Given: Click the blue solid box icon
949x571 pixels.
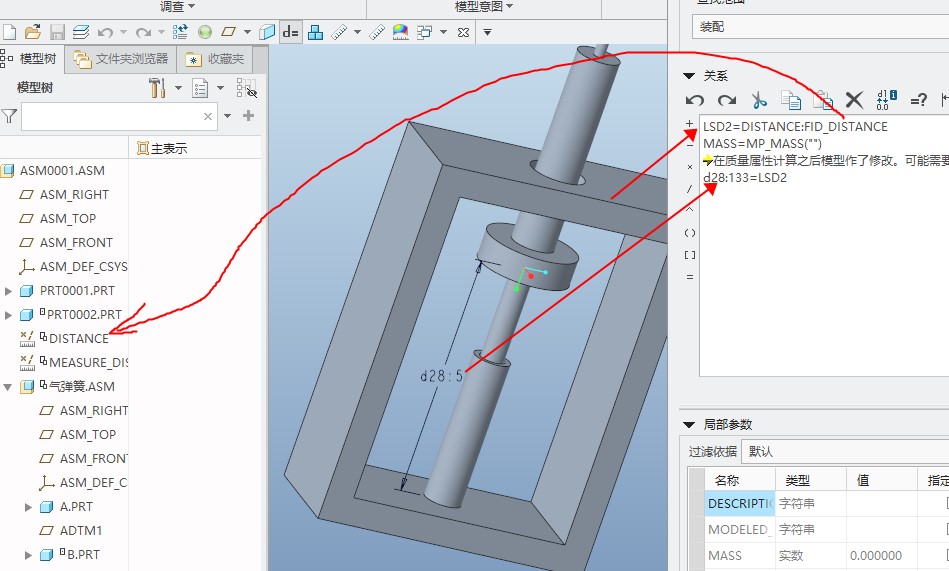Looking at the screenshot, I should [267, 31].
